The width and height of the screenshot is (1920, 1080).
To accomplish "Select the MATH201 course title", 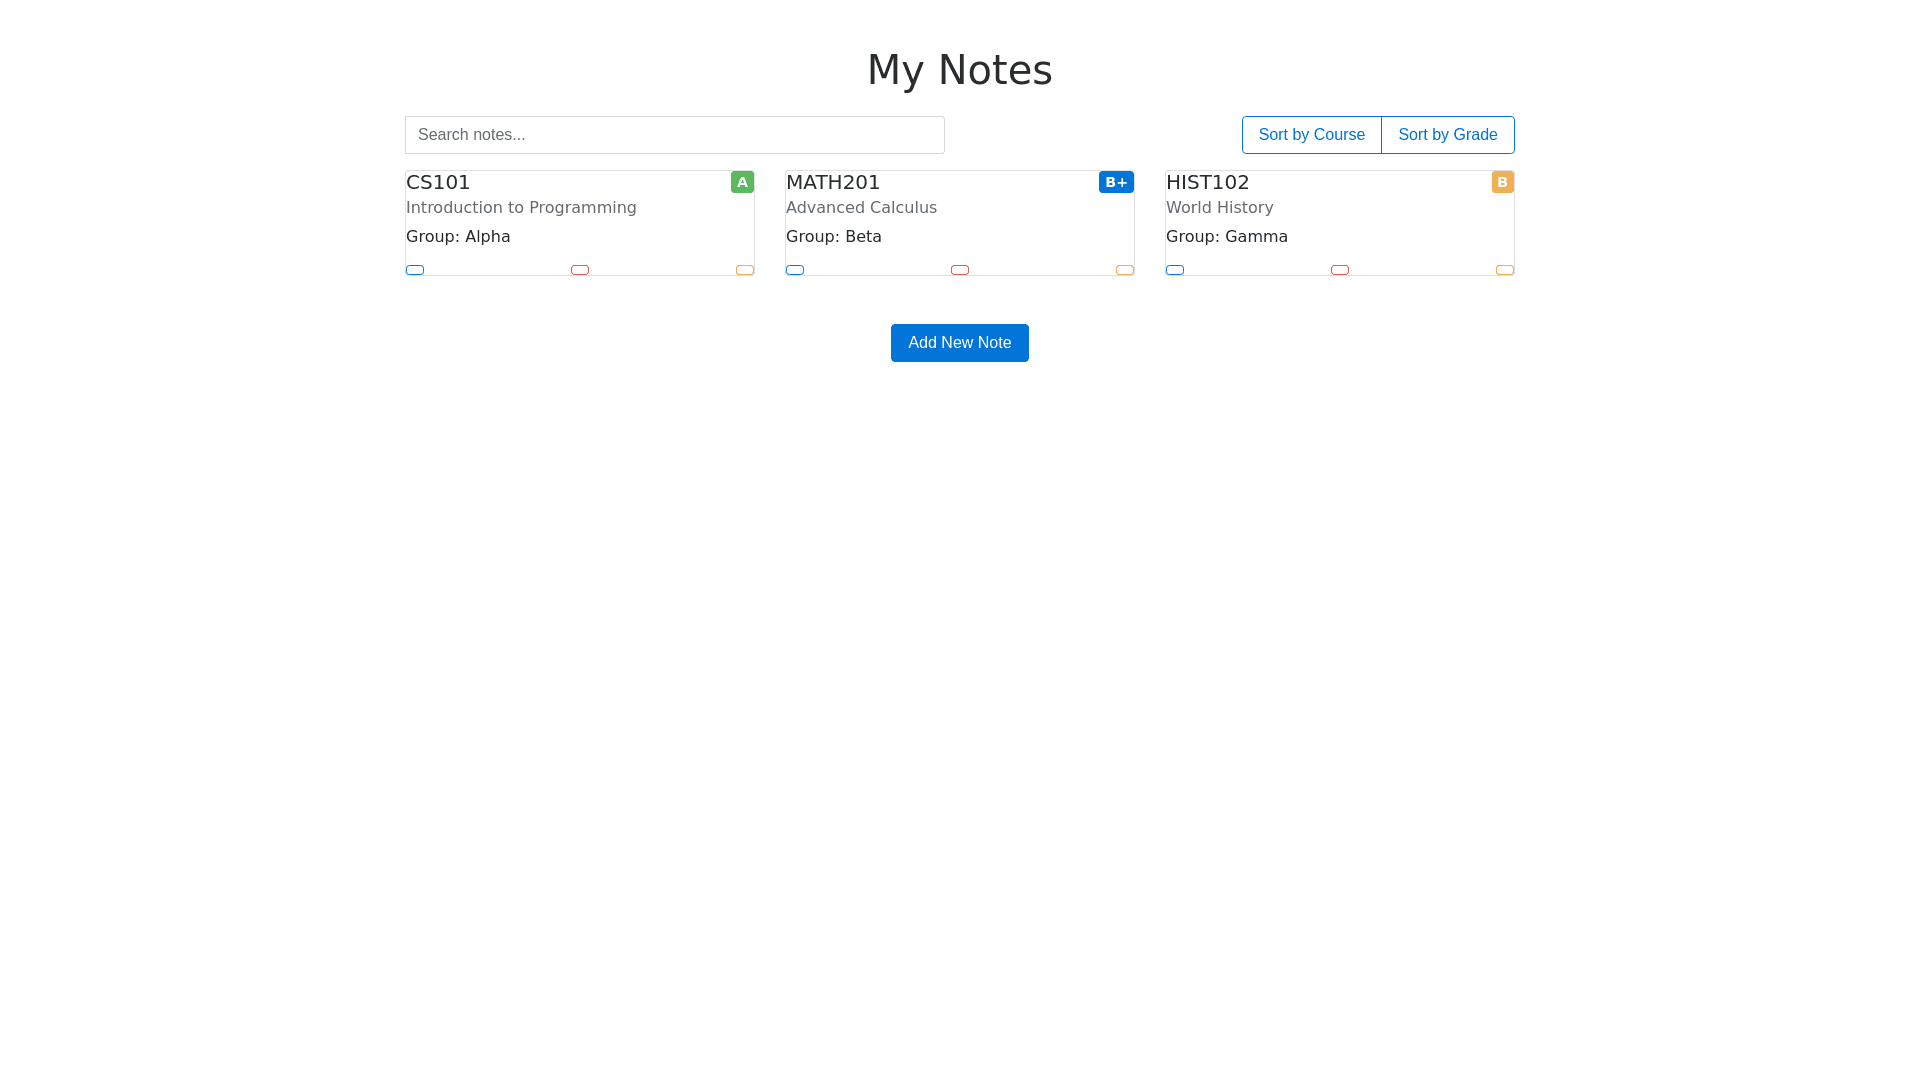I will (833, 182).
